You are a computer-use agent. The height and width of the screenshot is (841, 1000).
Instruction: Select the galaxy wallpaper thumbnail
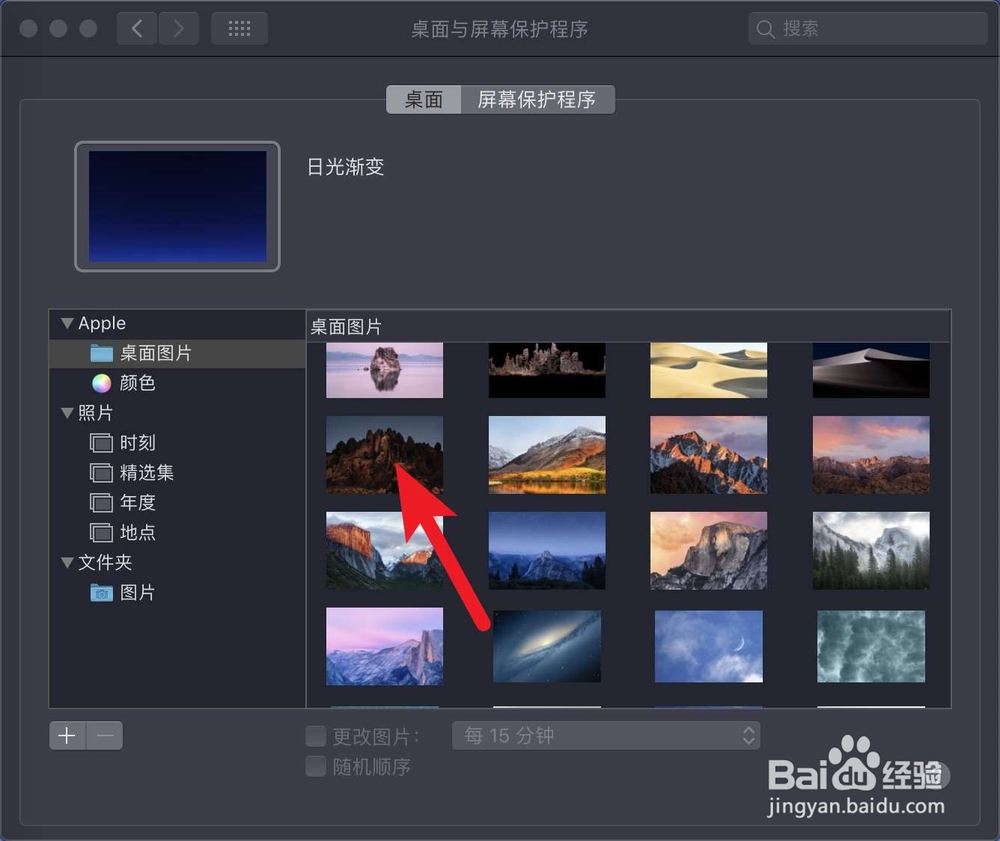[x=546, y=646]
